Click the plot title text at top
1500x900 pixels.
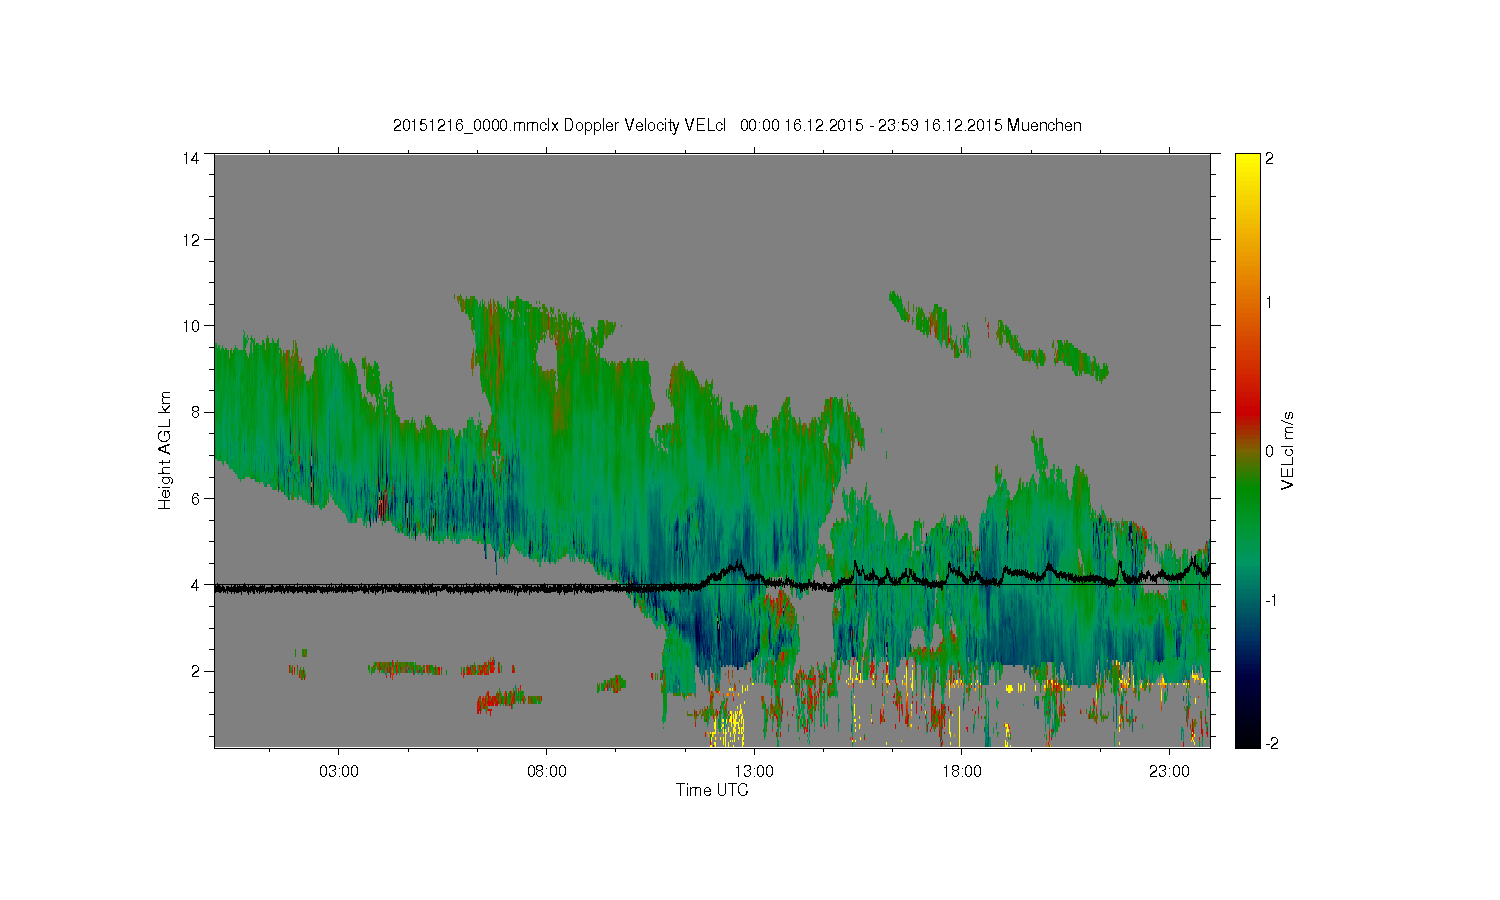737,125
